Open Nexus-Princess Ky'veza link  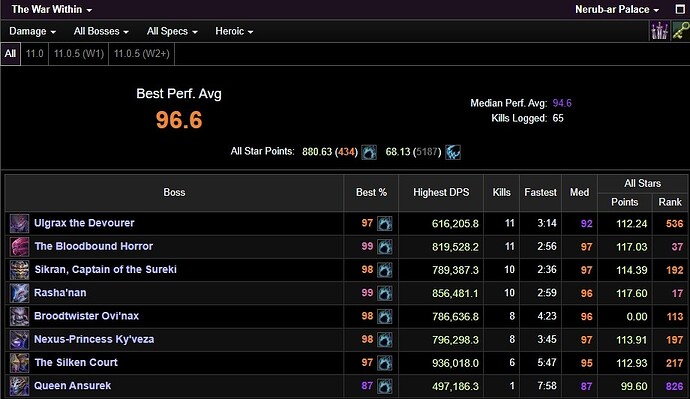click(94, 340)
